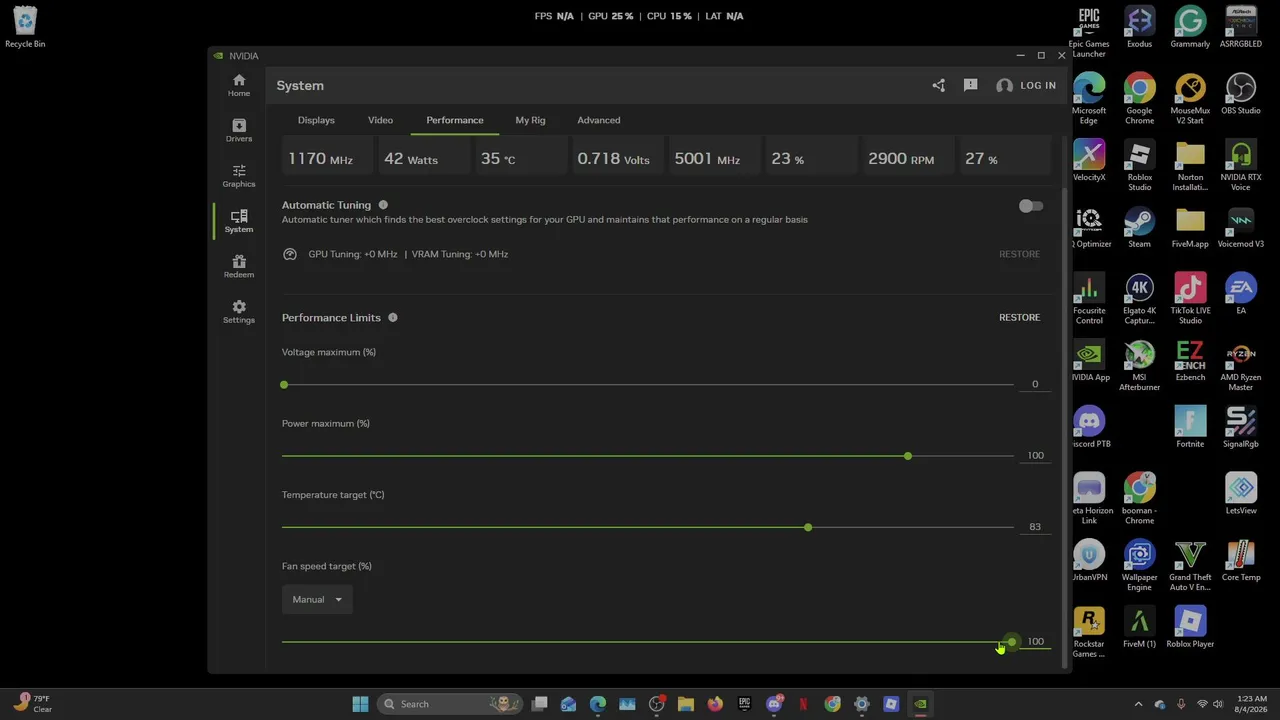The height and width of the screenshot is (720, 1280).
Task: Click the Roblox Player desktop icon
Action: (1190, 628)
